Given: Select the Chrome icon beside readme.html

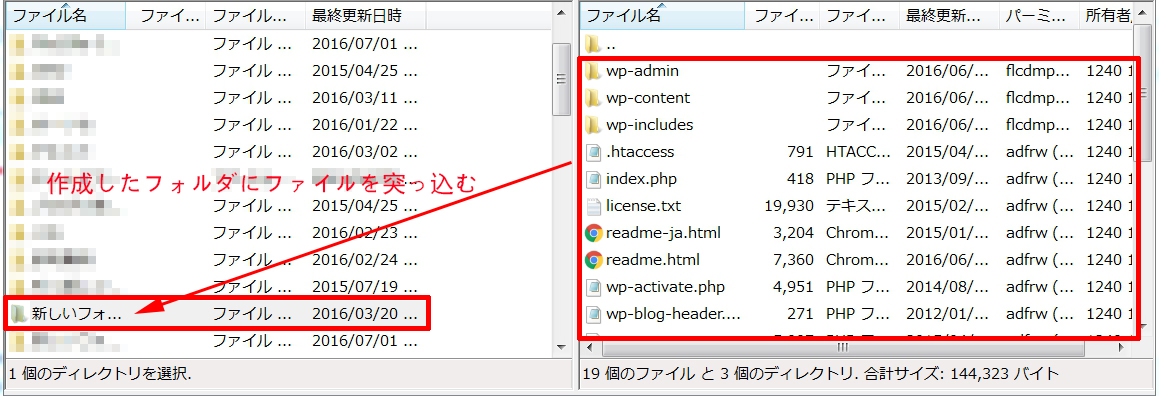Looking at the screenshot, I should click(593, 260).
